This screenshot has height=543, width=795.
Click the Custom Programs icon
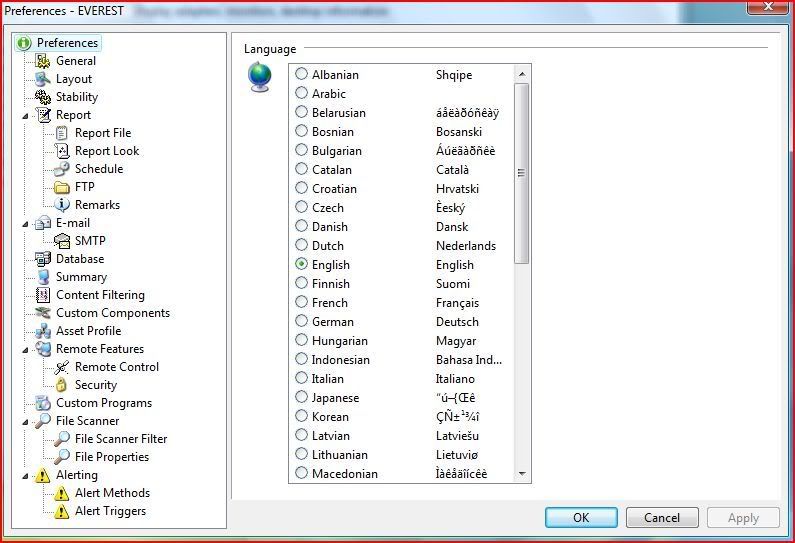tap(43, 403)
